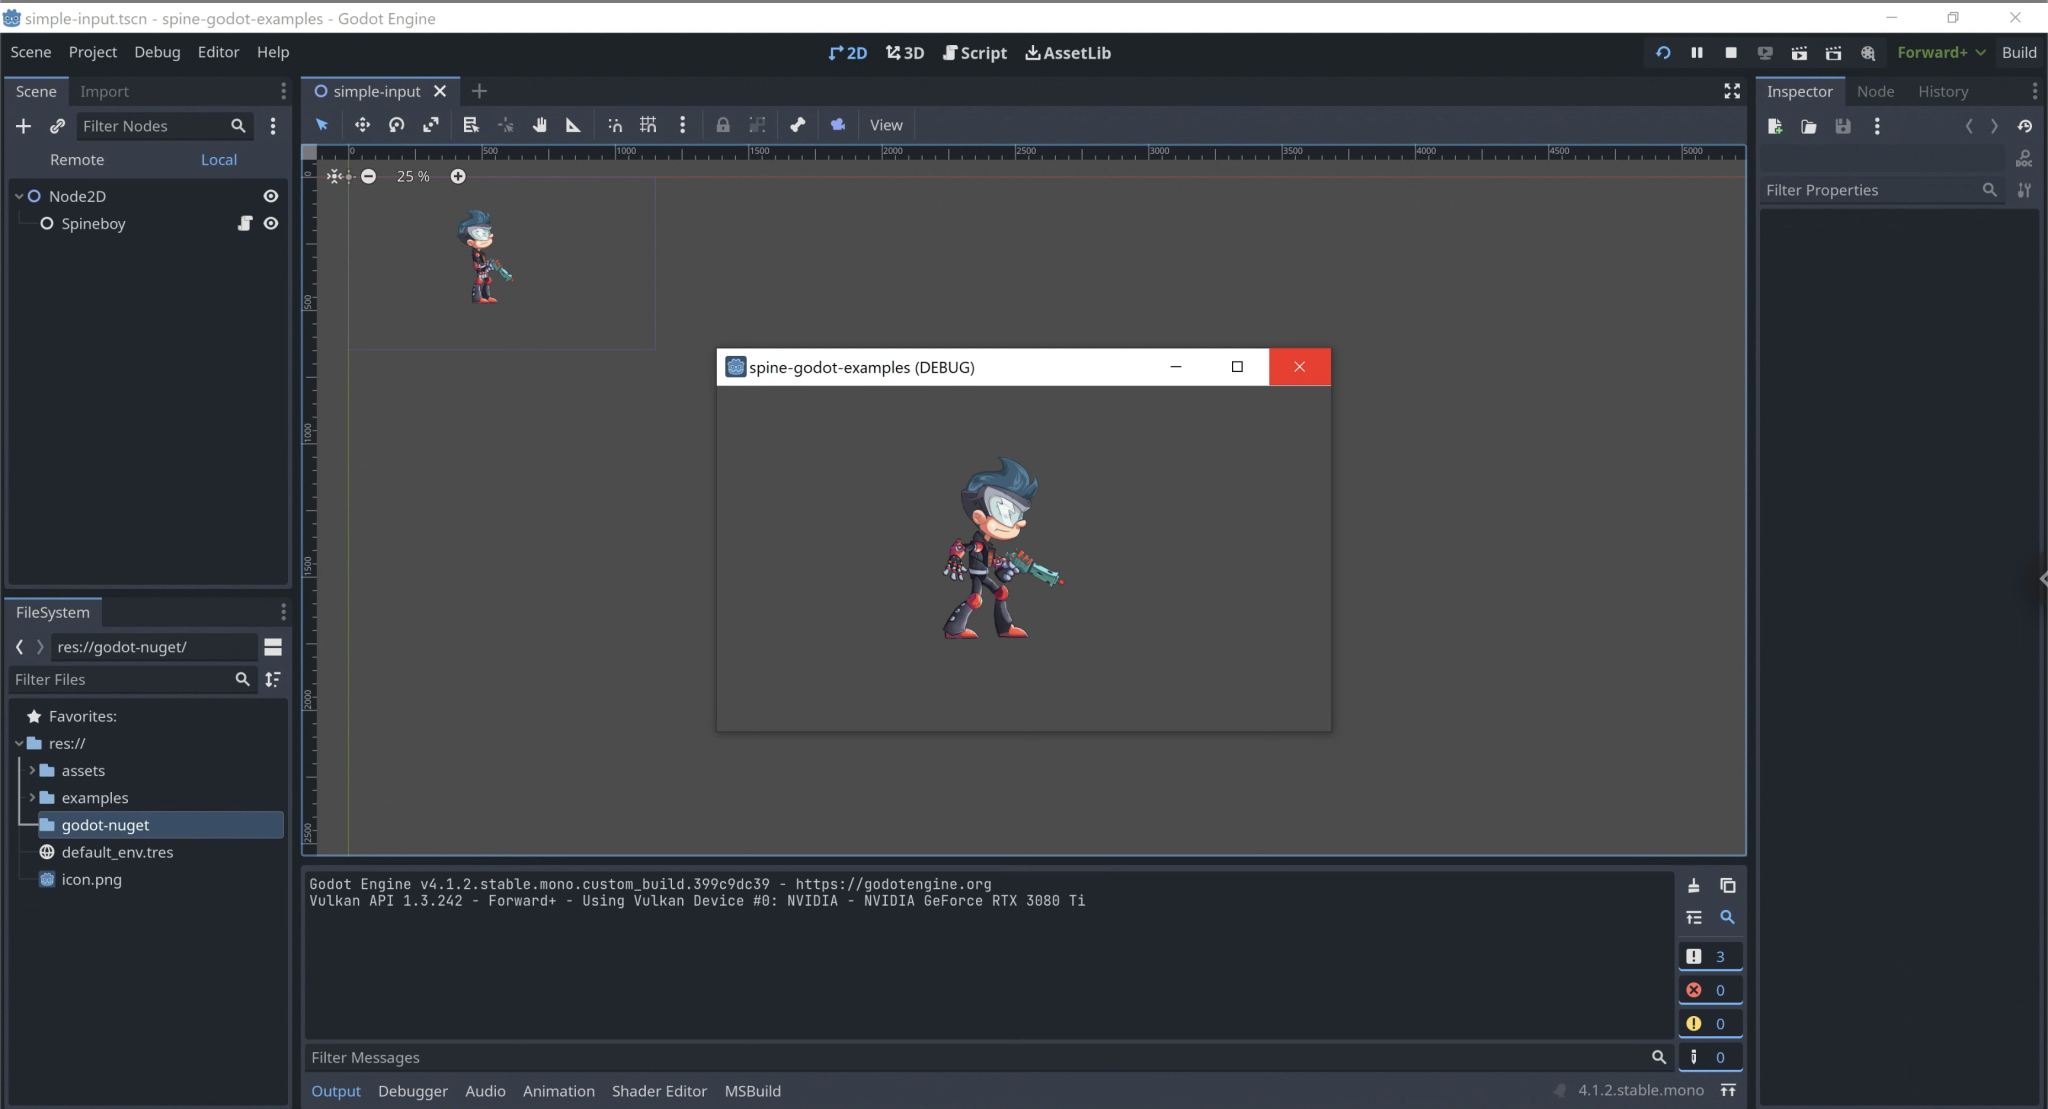Click the project camera override icon
The image size is (2048, 1109).
[838, 125]
